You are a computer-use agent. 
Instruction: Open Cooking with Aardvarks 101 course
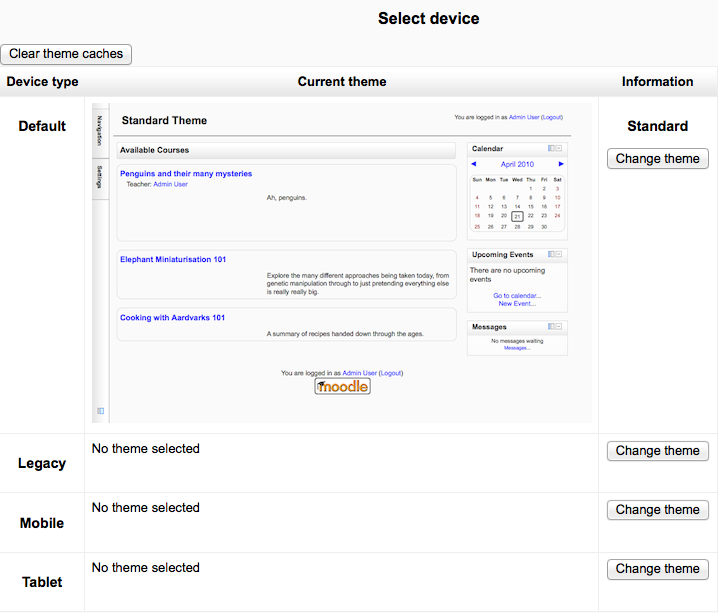pyautogui.click(x=172, y=318)
